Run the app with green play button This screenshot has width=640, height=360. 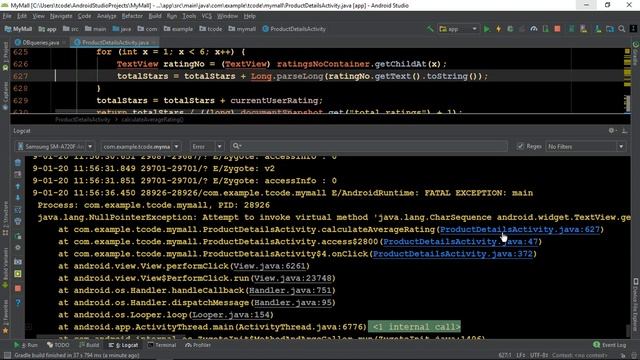click(487, 29)
